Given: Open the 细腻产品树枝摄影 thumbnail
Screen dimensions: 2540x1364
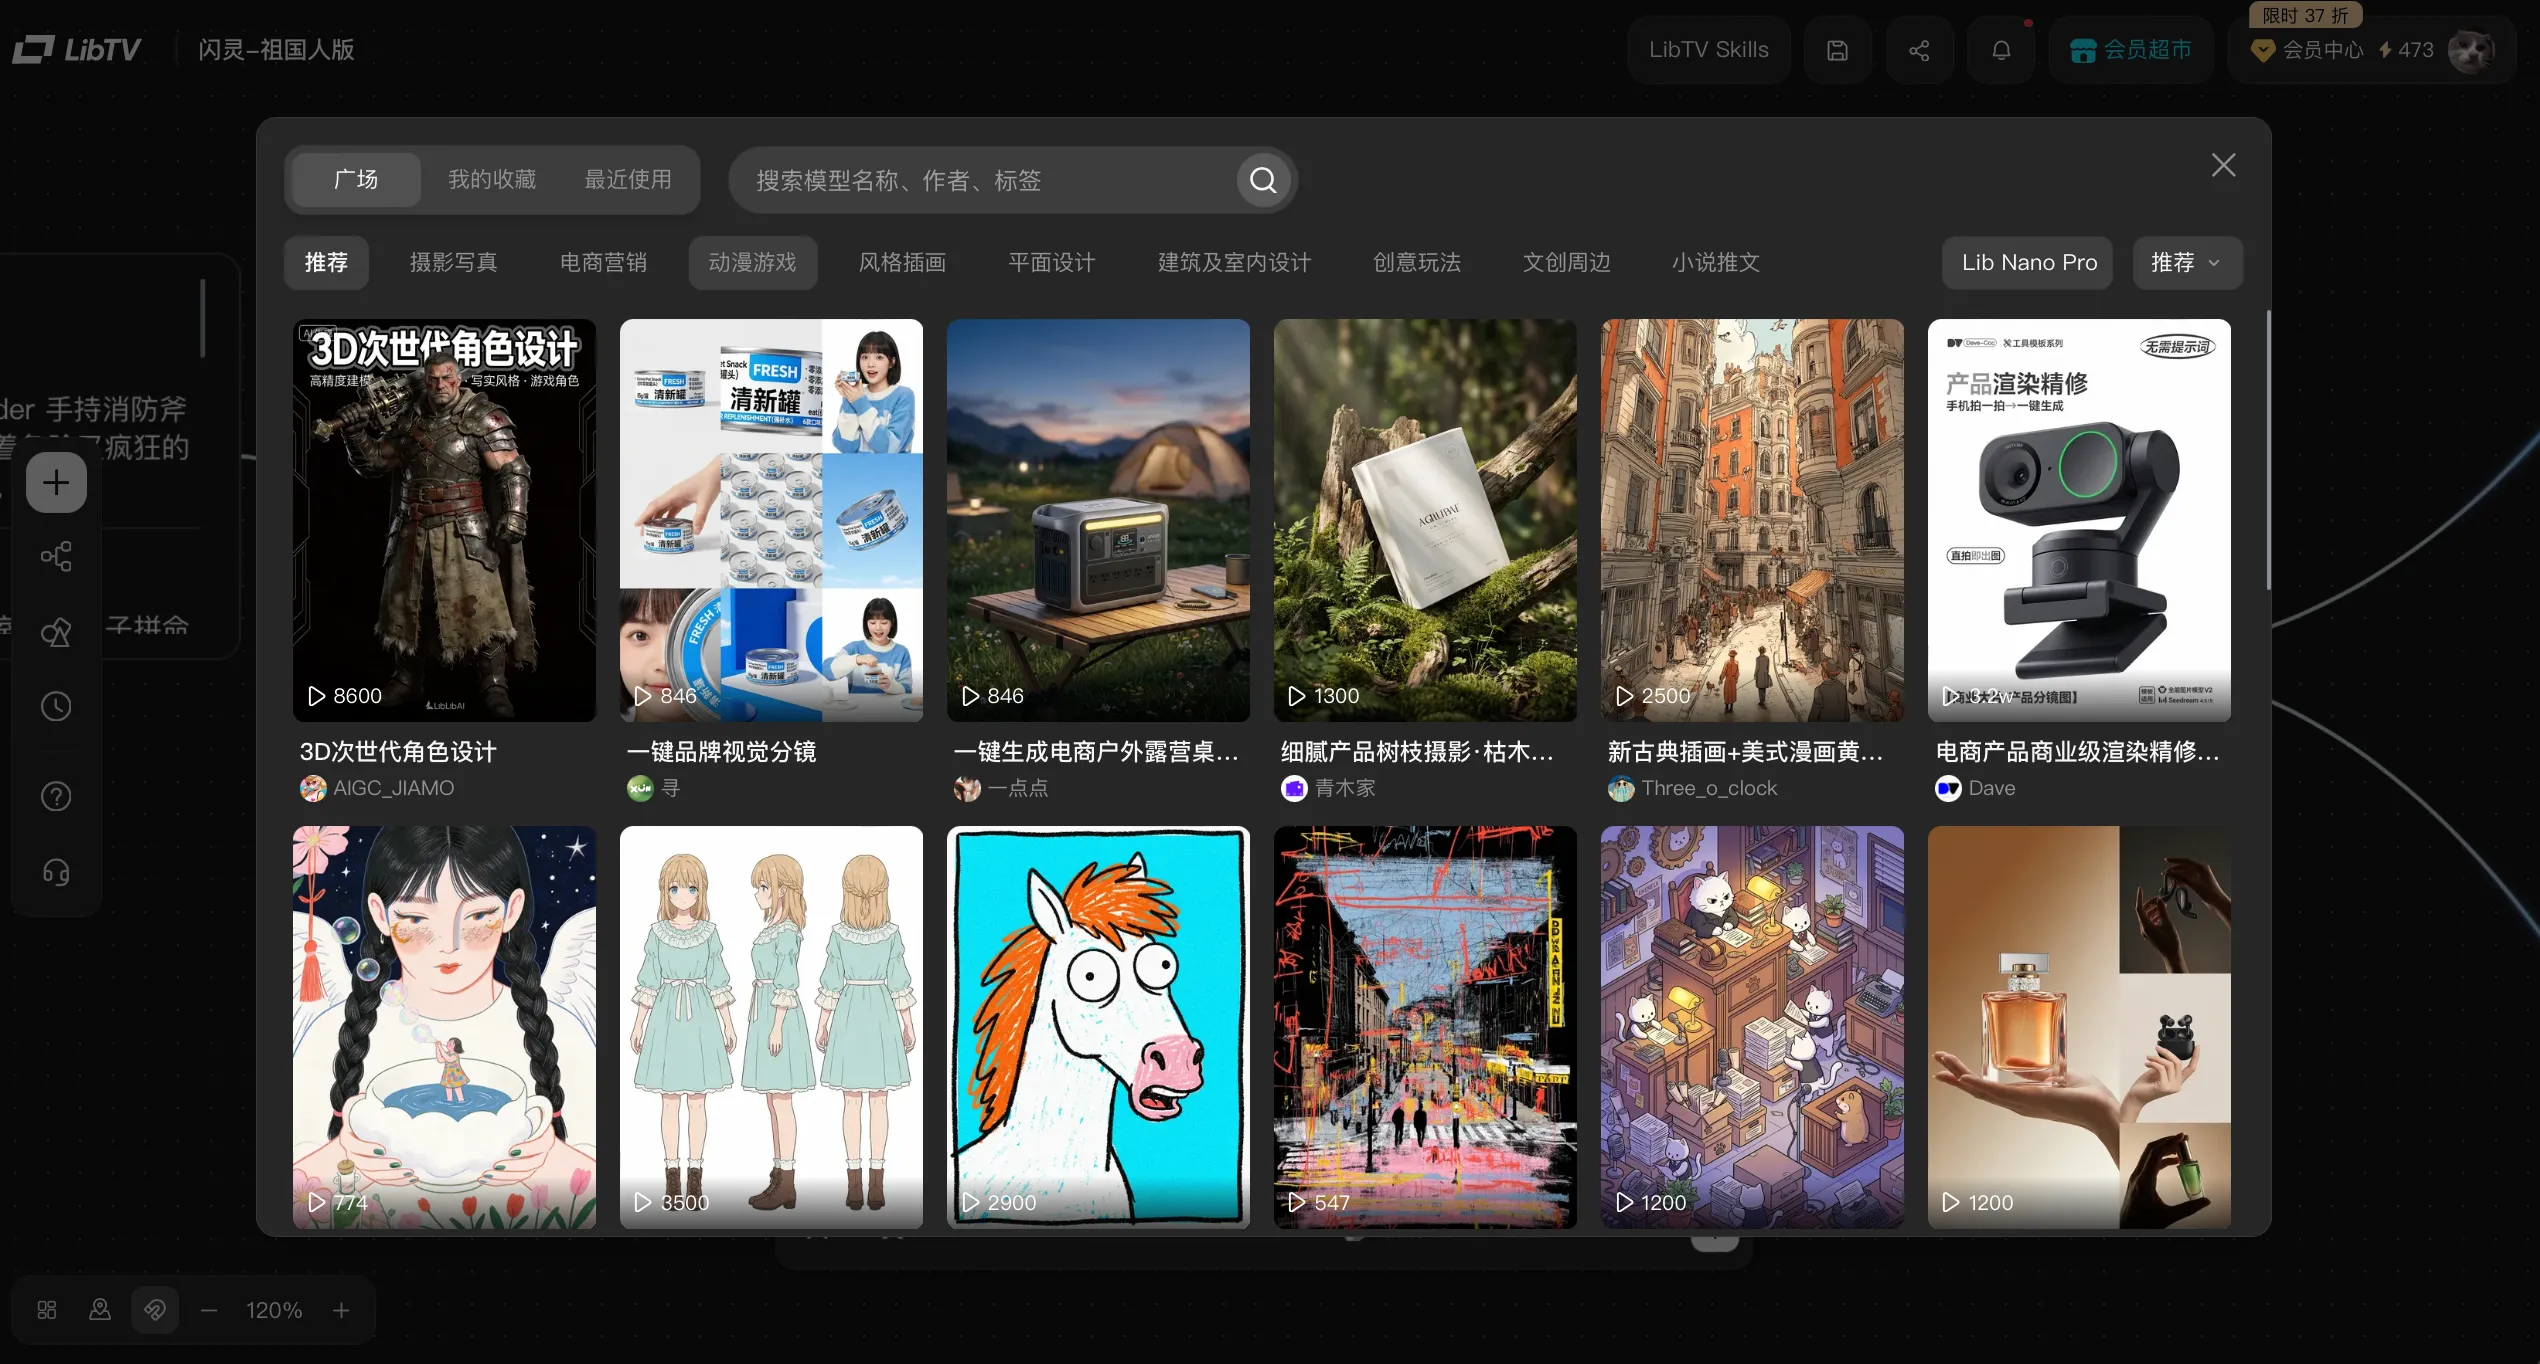Looking at the screenshot, I should [1425, 520].
